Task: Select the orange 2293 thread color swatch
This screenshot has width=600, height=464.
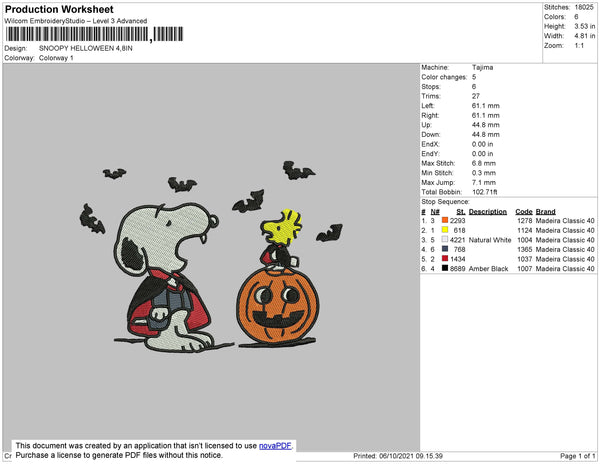Action: coord(445,220)
